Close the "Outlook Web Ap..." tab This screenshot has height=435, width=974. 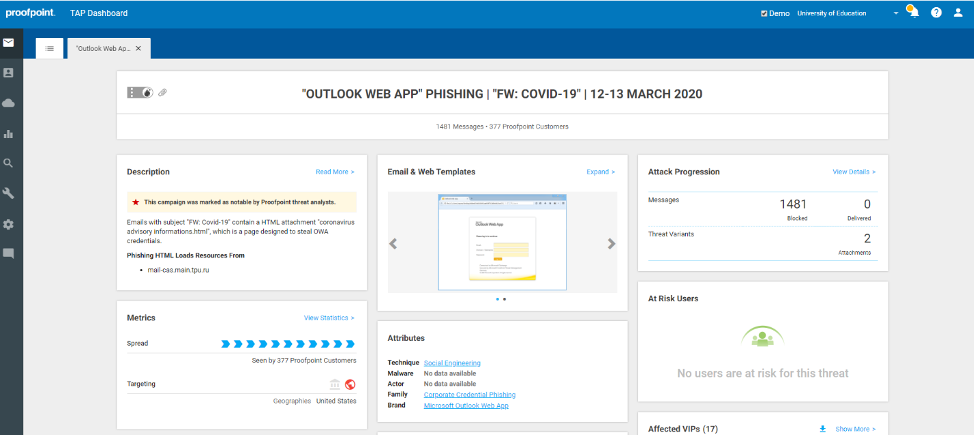(139, 48)
